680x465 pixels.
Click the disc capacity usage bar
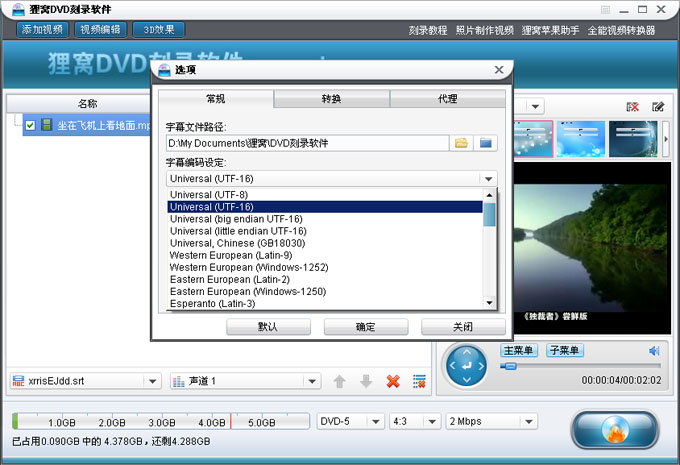tap(161, 421)
